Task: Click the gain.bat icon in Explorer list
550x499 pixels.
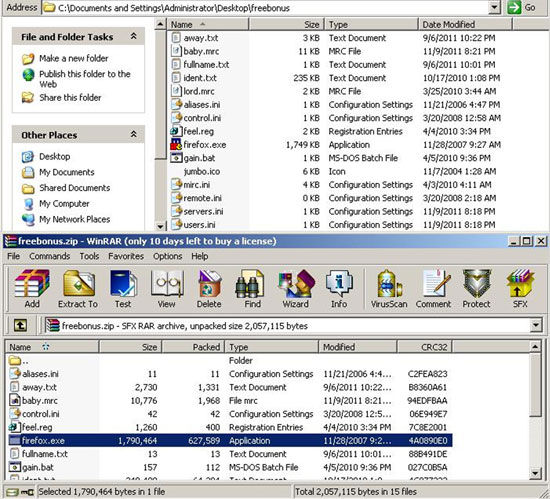Action: [x=176, y=158]
